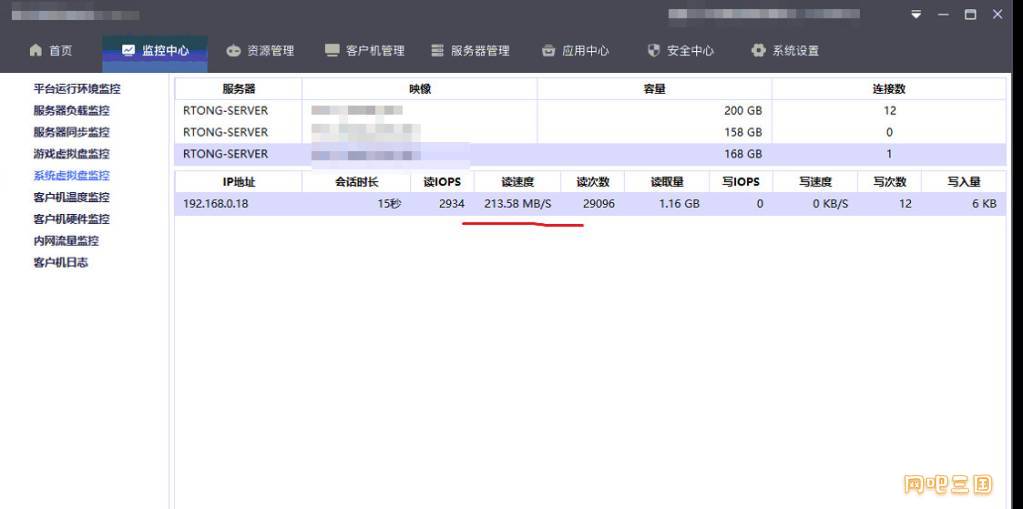Switch to 服务器同步监控 page
Image resolution: width=1023 pixels, height=509 pixels.
72,132
